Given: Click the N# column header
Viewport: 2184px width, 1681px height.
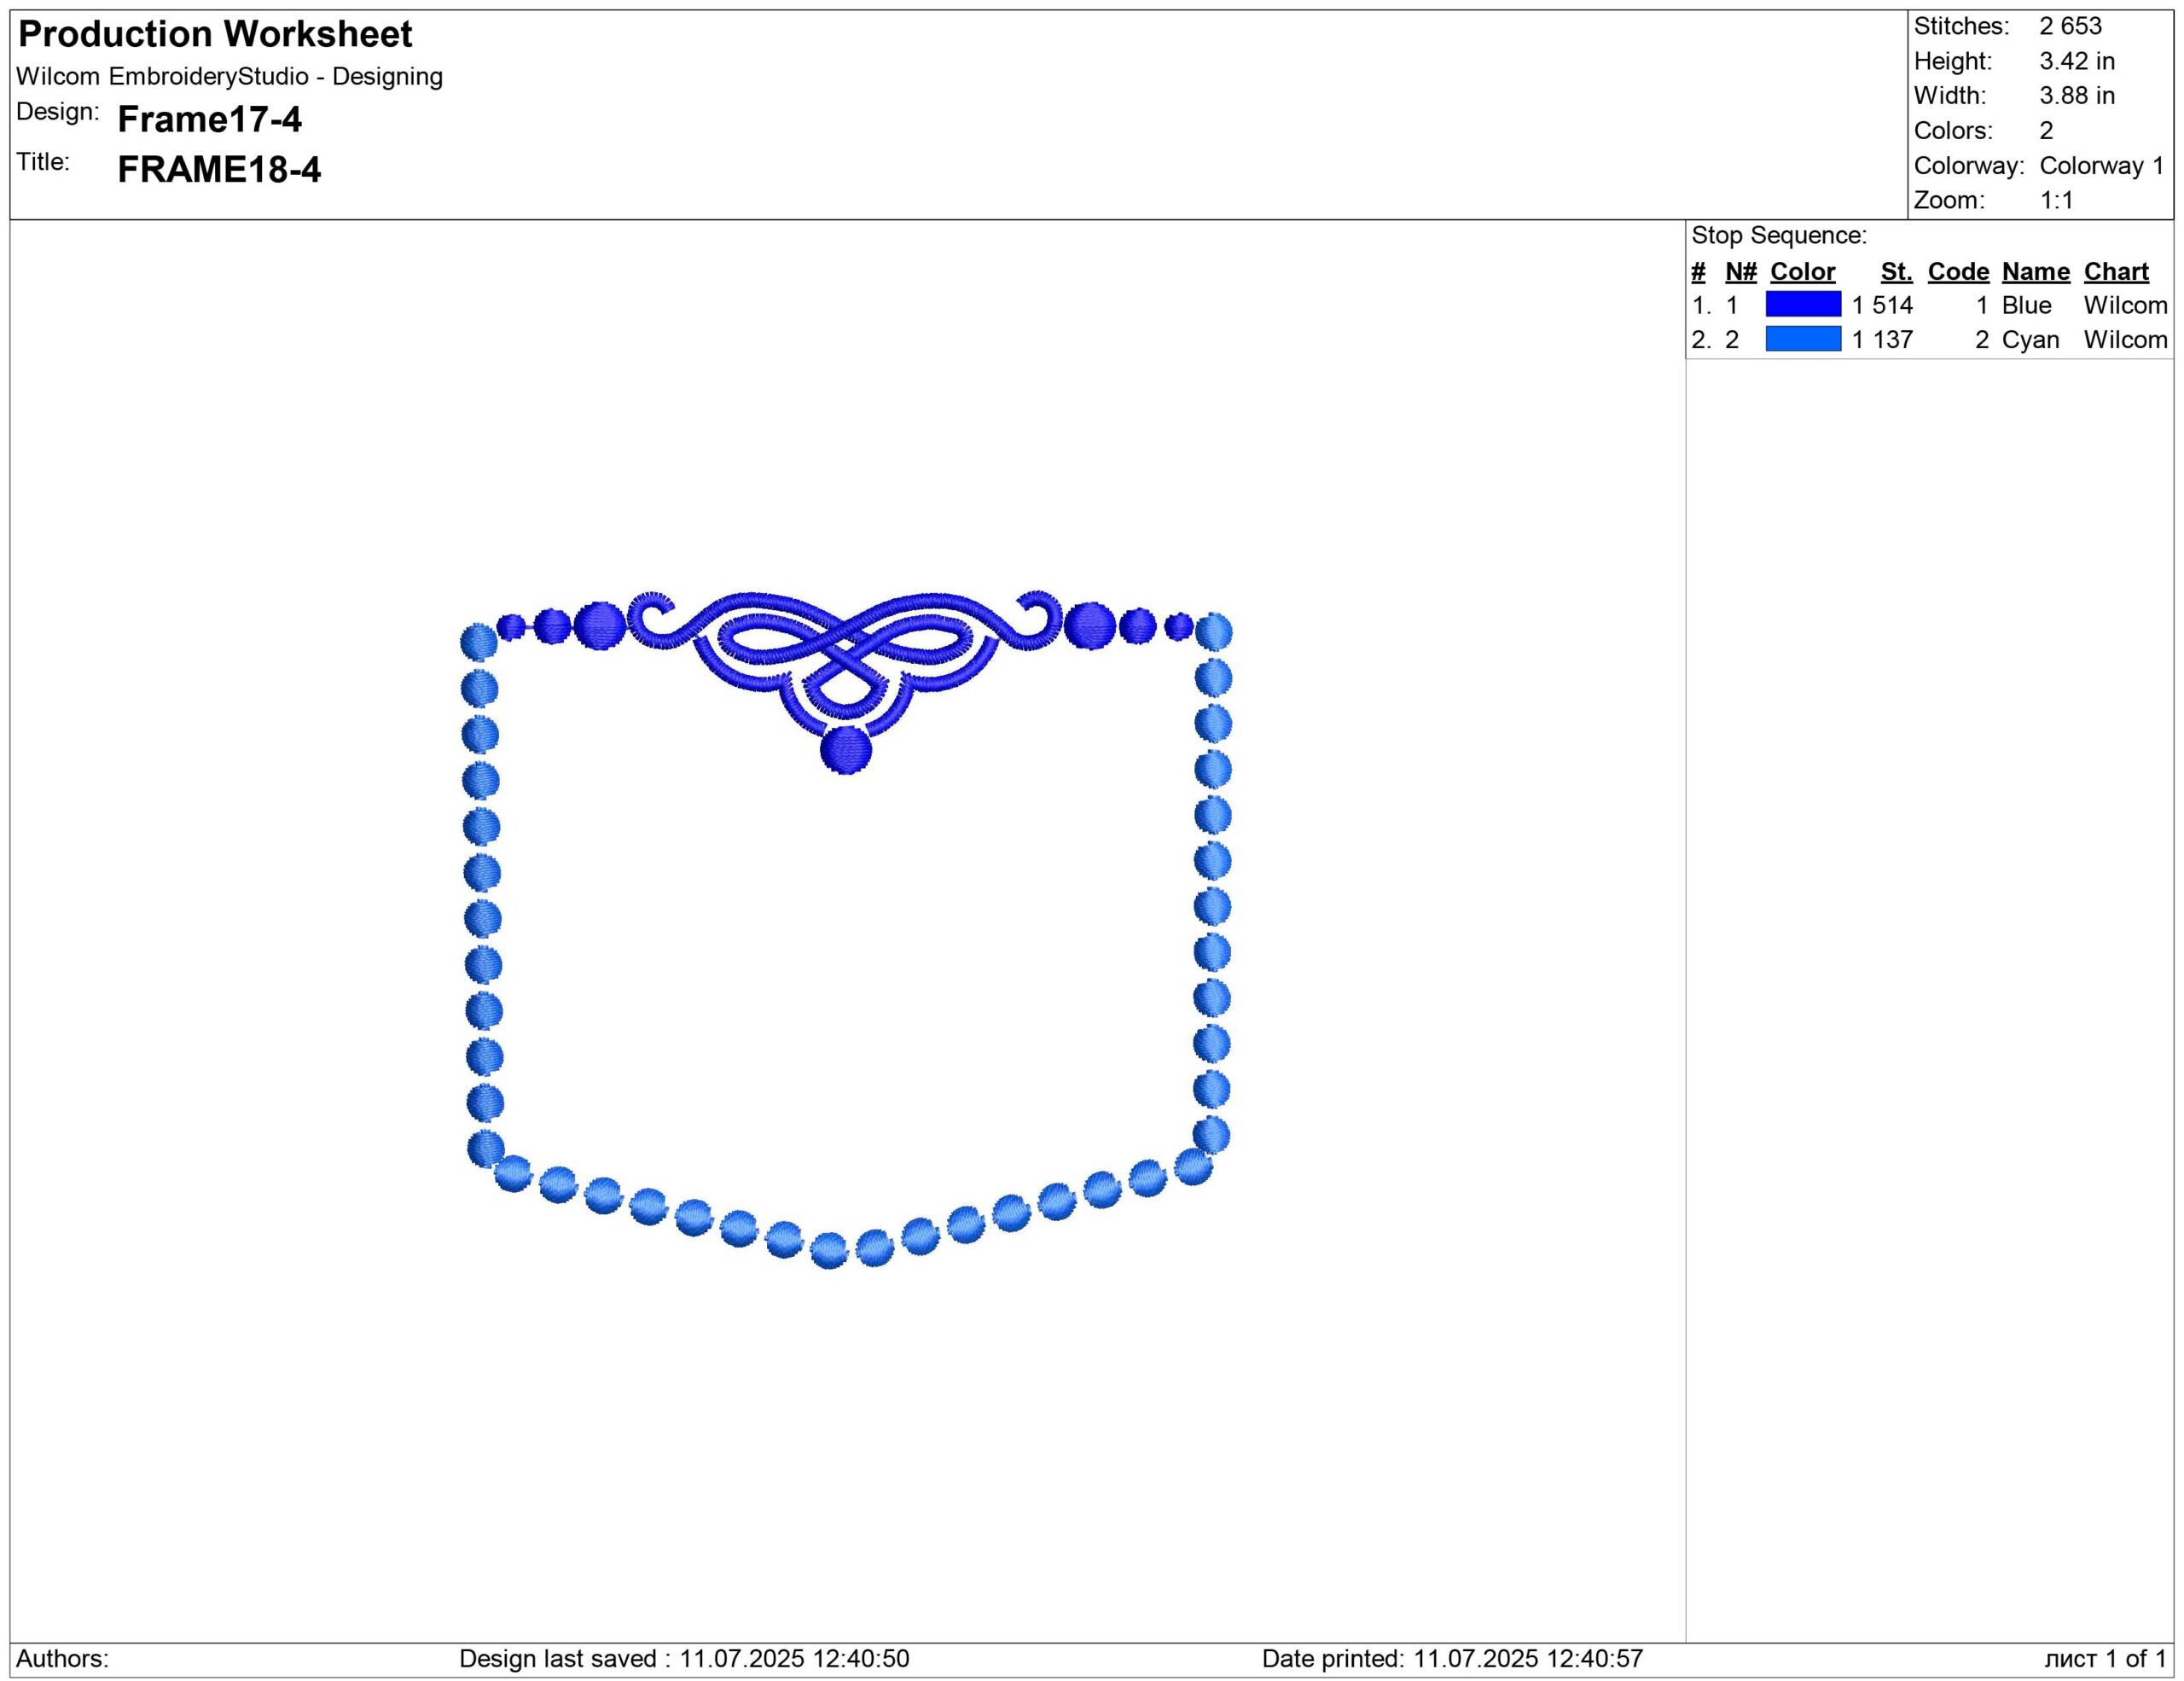Looking at the screenshot, I should [1741, 271].
